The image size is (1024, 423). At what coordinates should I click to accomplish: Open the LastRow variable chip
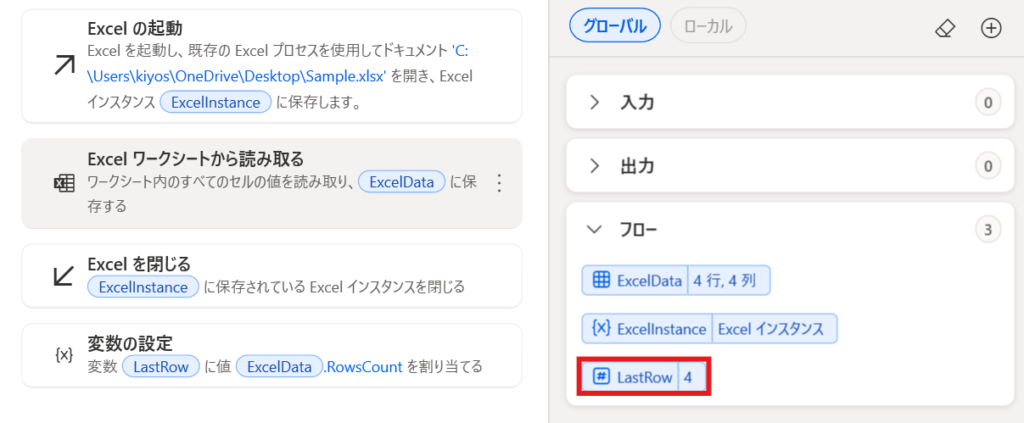[644, 377]
